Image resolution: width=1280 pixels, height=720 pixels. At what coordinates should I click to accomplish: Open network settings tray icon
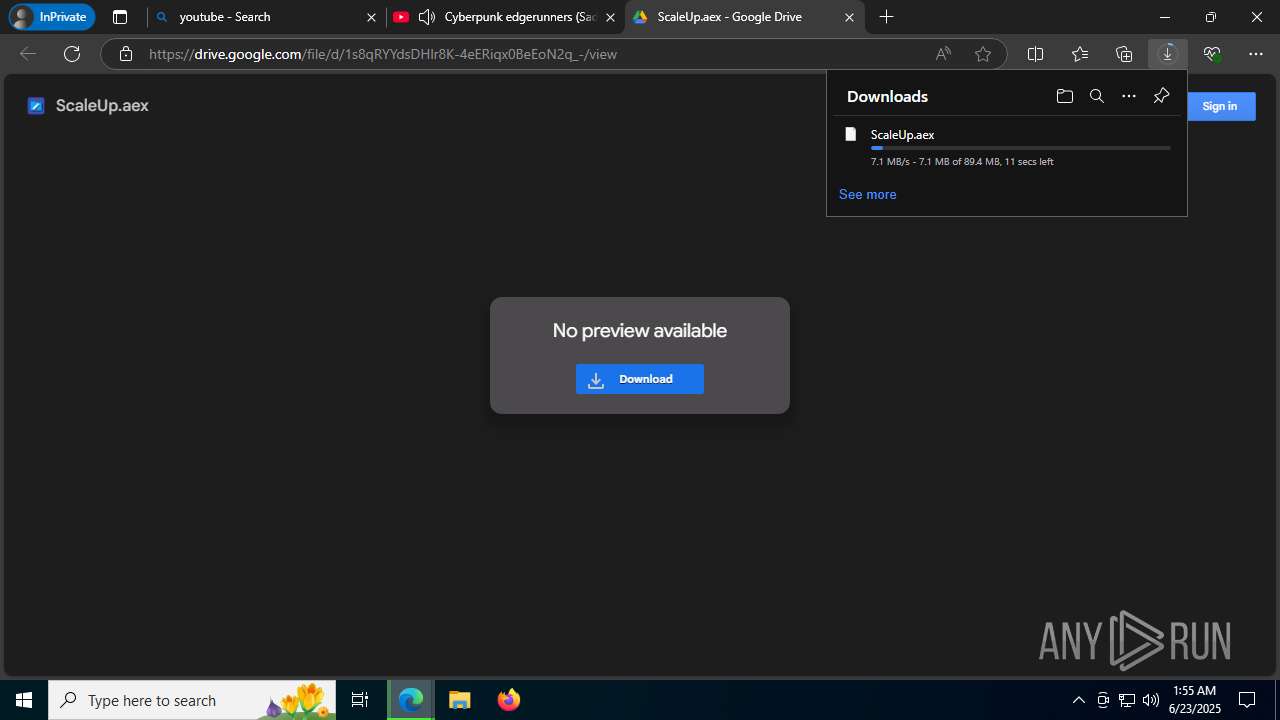1127,700
